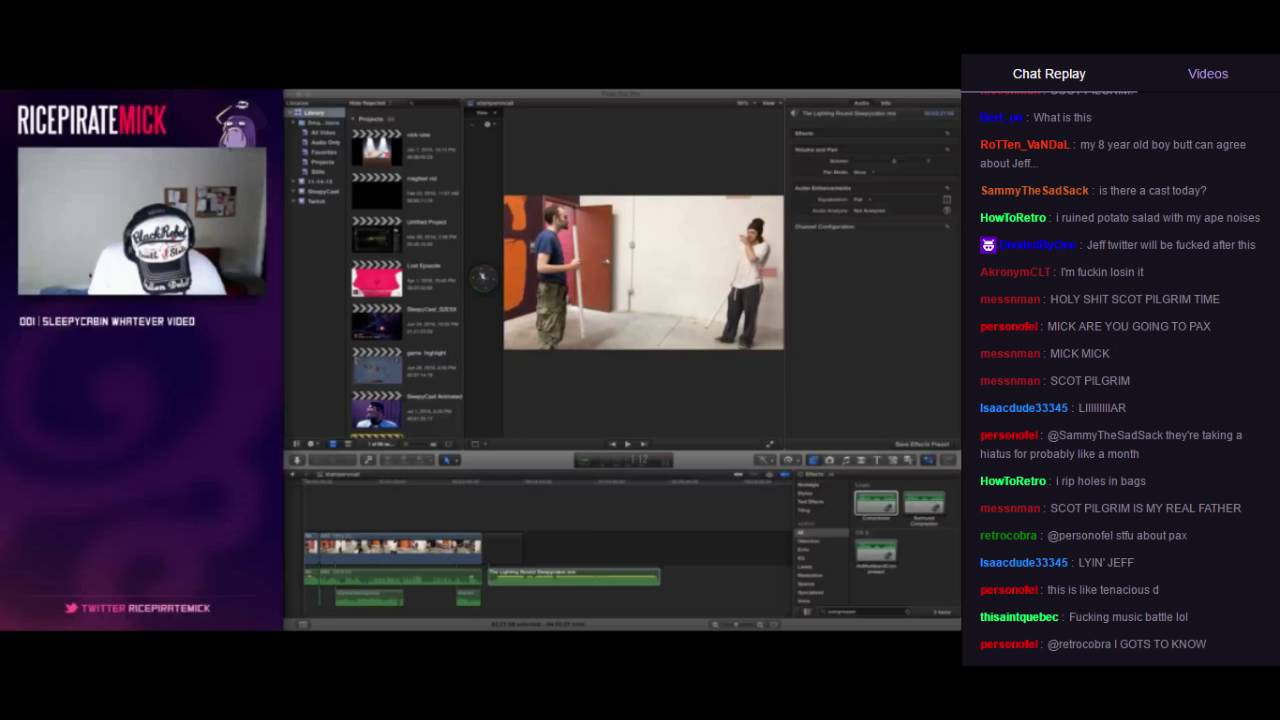Expand the Twitch event triangle

pos(293,201)
